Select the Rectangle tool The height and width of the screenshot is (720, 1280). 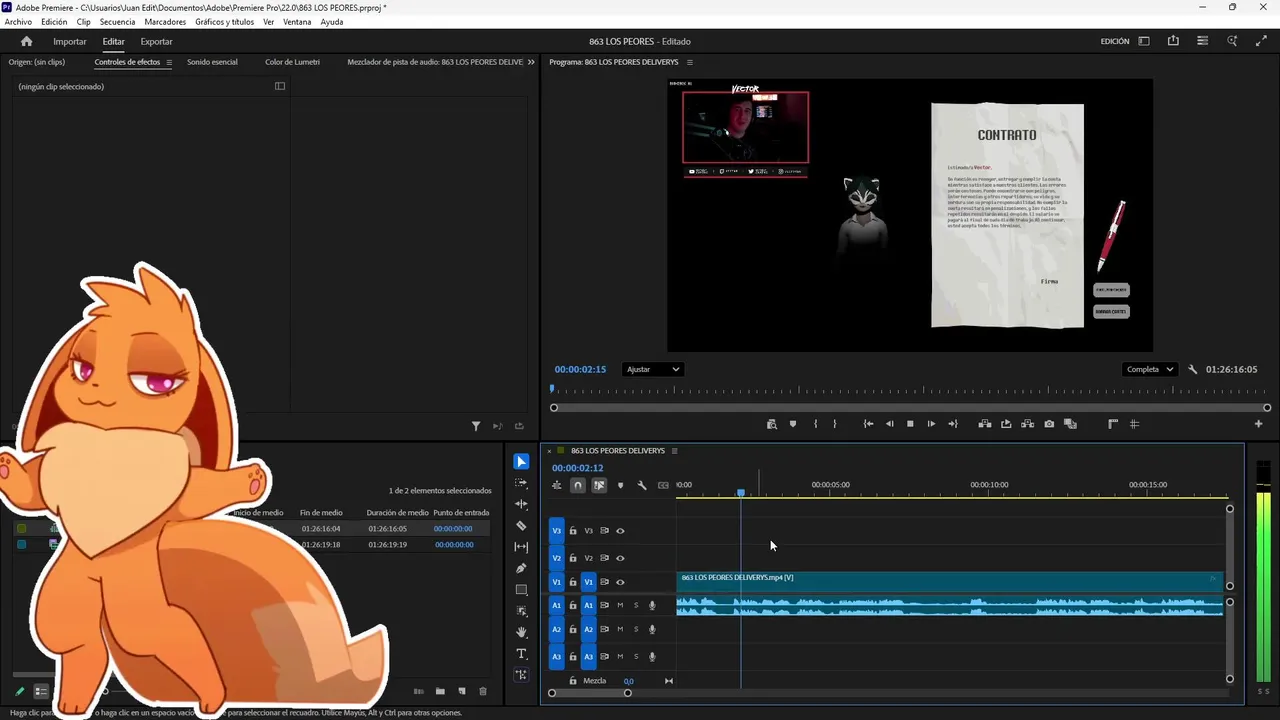point(521,590)
